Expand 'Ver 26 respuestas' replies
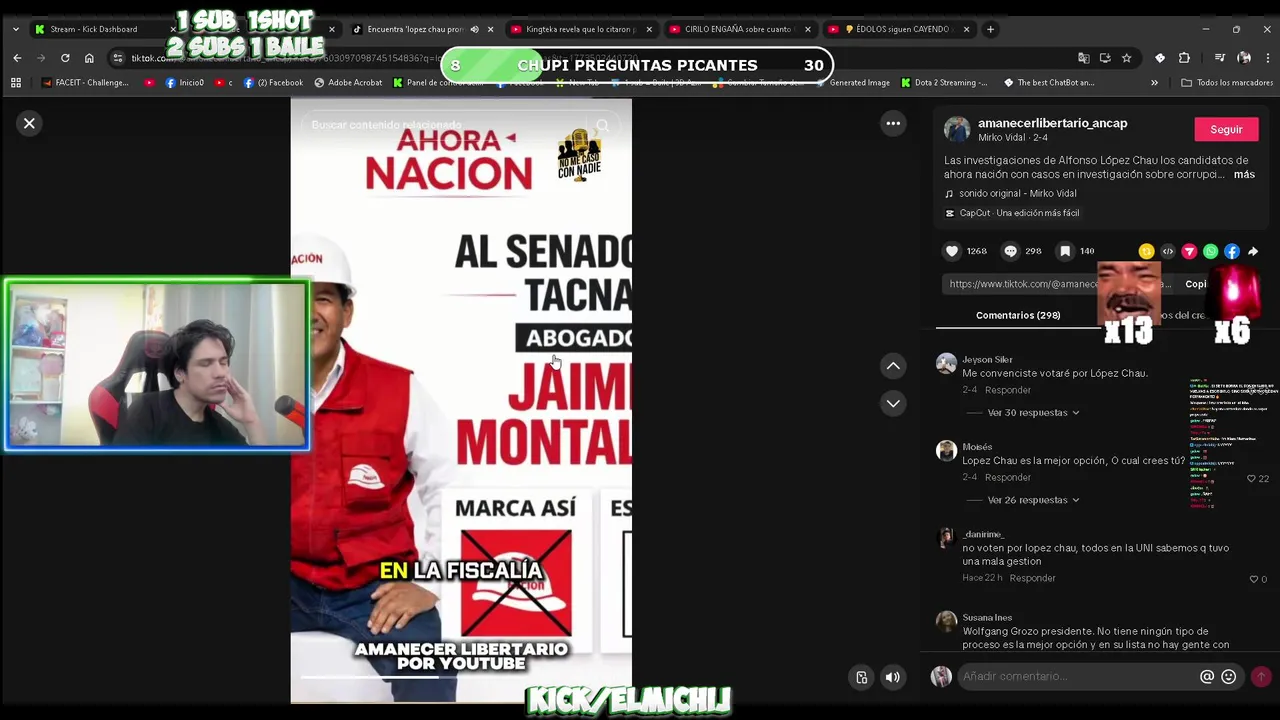The width and height of the screenshot is (1280, 720). point(1033,500)
